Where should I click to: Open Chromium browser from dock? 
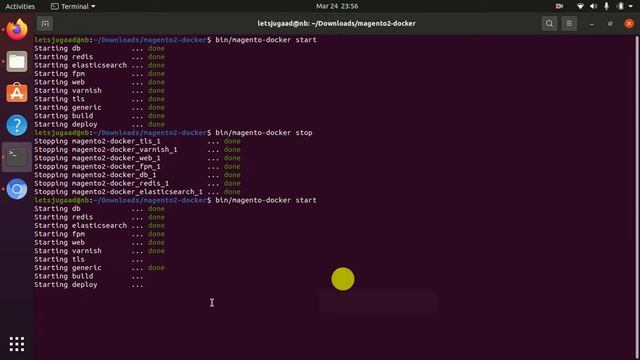pos(17,189)
